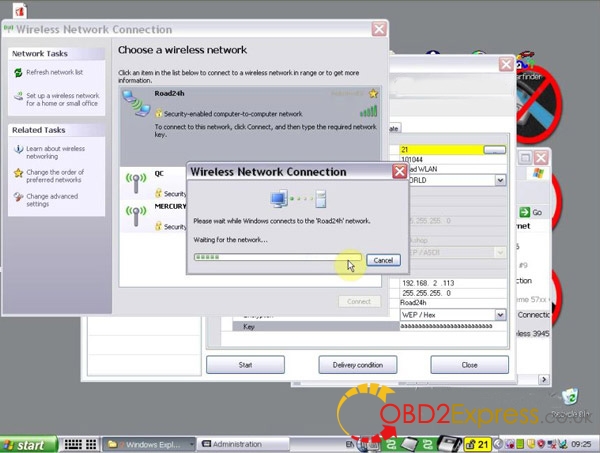Screen dimensions: 600x453
Task: Click Cancel in the connection dialog
Action: coord(382,260)
